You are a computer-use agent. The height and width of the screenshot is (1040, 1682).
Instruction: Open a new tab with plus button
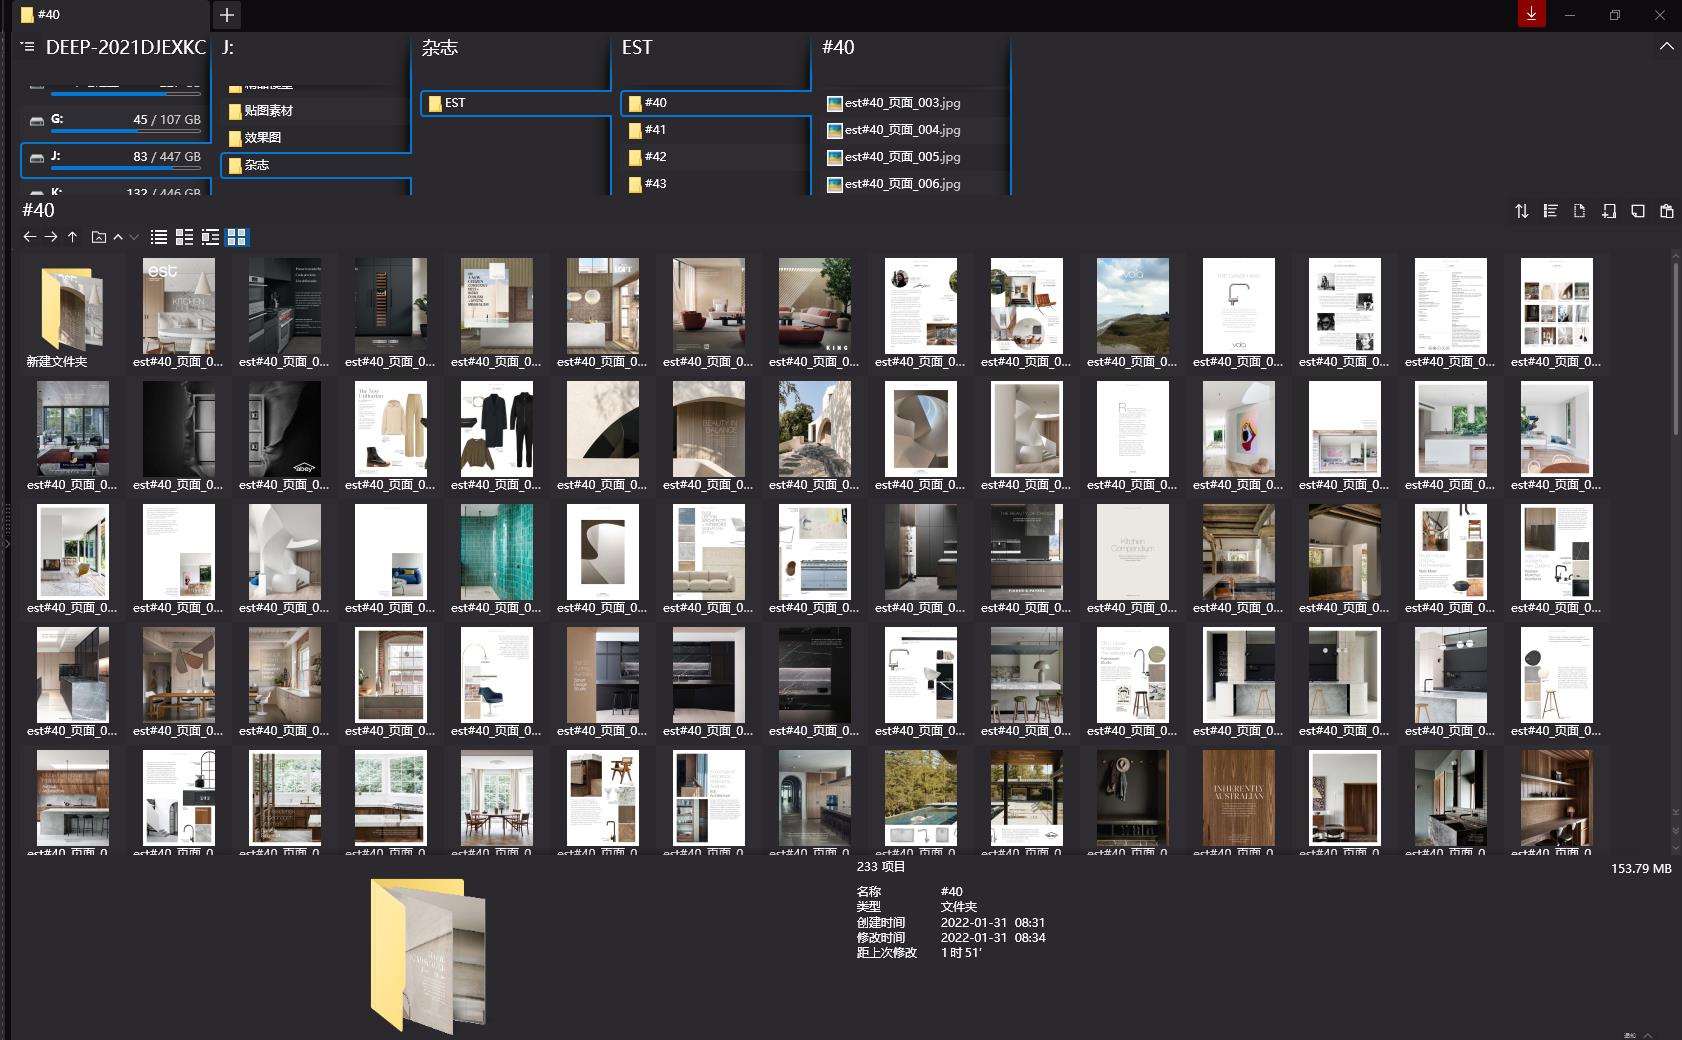[x=227, y=15]
